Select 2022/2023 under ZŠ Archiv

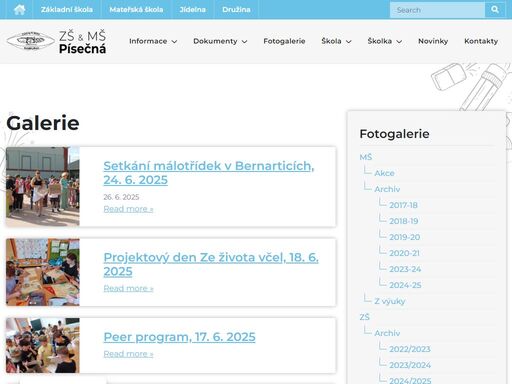pos(410,349)
